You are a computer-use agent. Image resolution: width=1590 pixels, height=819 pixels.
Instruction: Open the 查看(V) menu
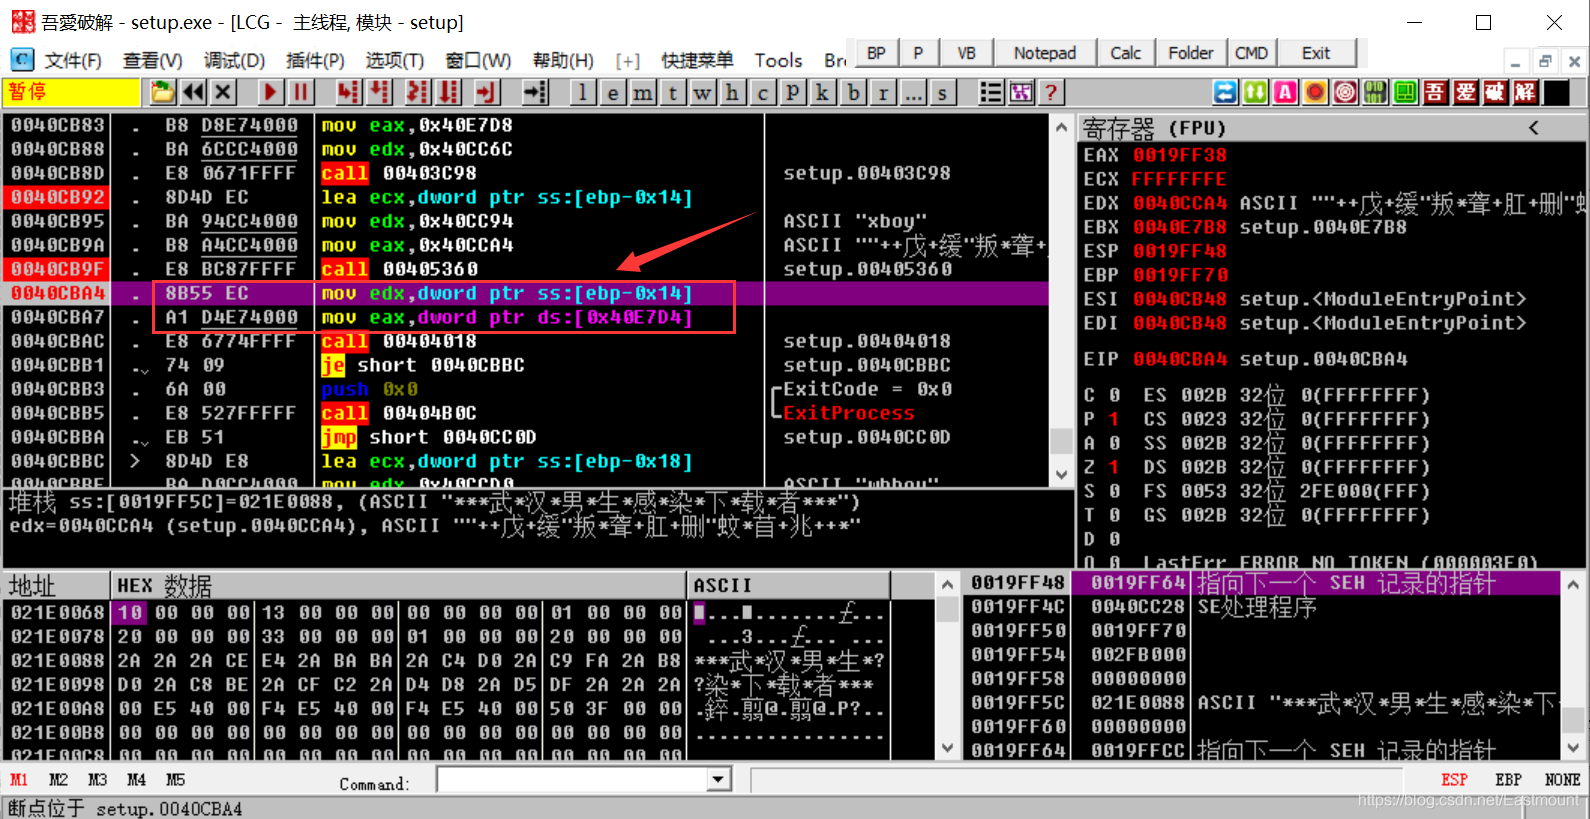click(152, 61)
